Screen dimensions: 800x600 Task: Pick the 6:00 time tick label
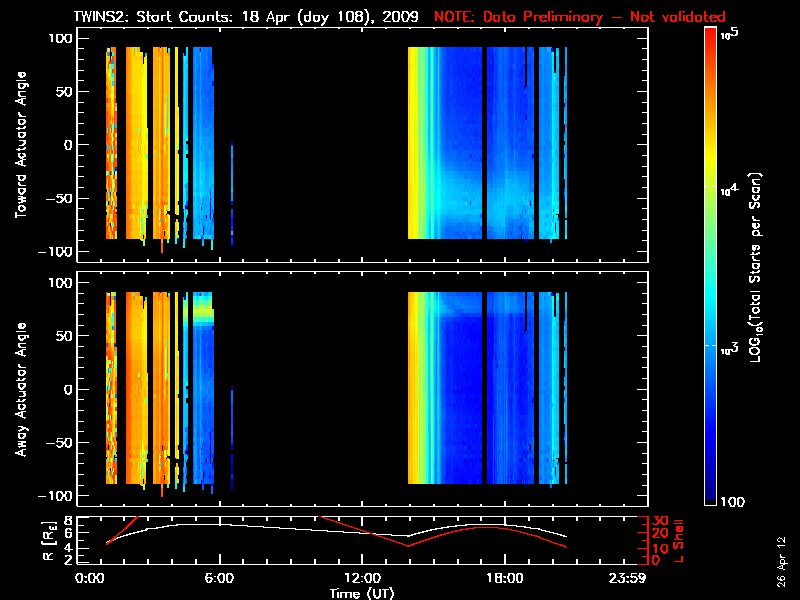point(219,580)
